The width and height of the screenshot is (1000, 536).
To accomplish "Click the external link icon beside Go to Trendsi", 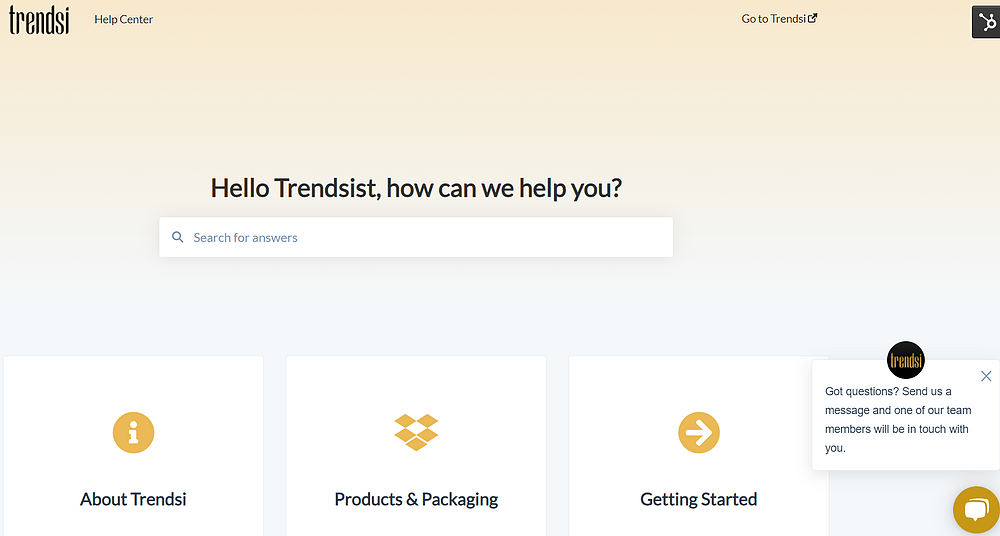I will (812, 19).
